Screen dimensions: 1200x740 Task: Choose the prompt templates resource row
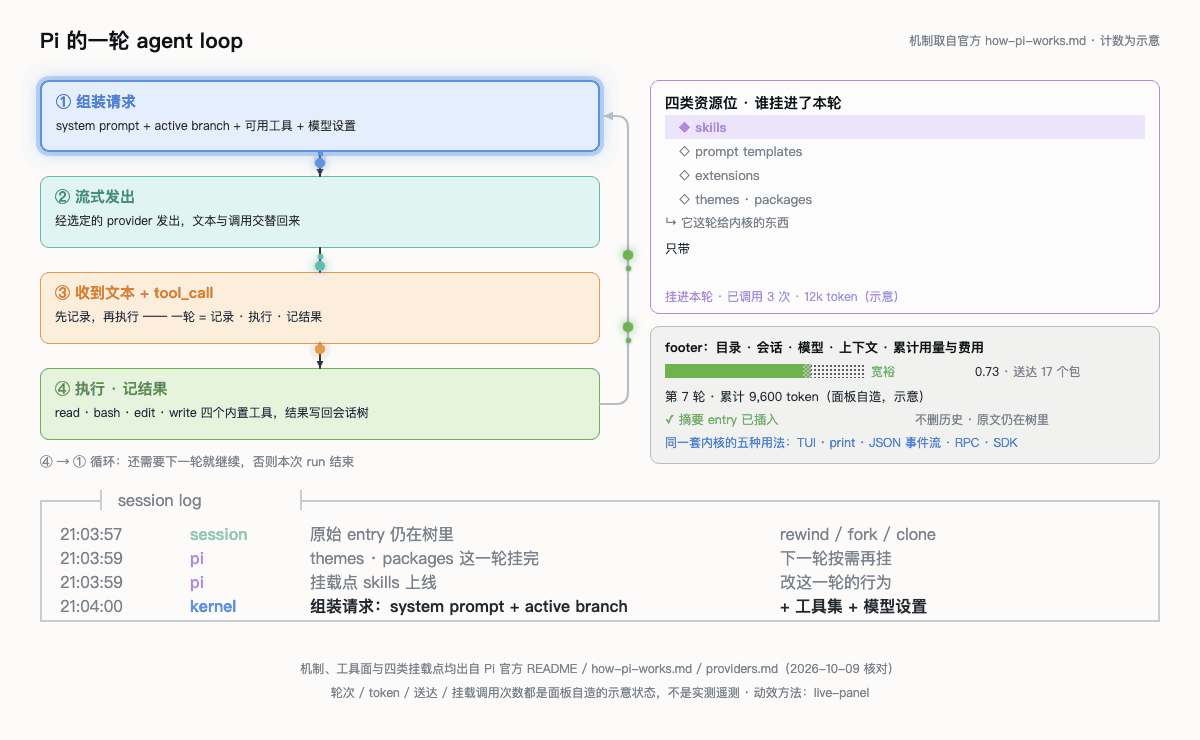click(x=905, y=152)
